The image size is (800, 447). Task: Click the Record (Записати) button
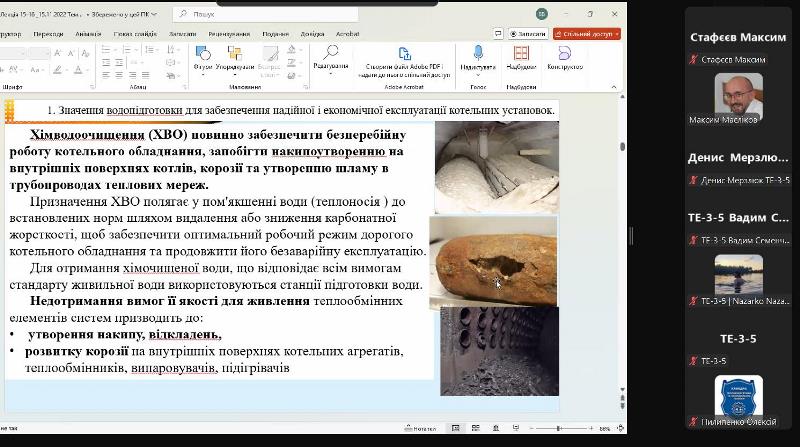pyautogui.click(x=528, y=33)
